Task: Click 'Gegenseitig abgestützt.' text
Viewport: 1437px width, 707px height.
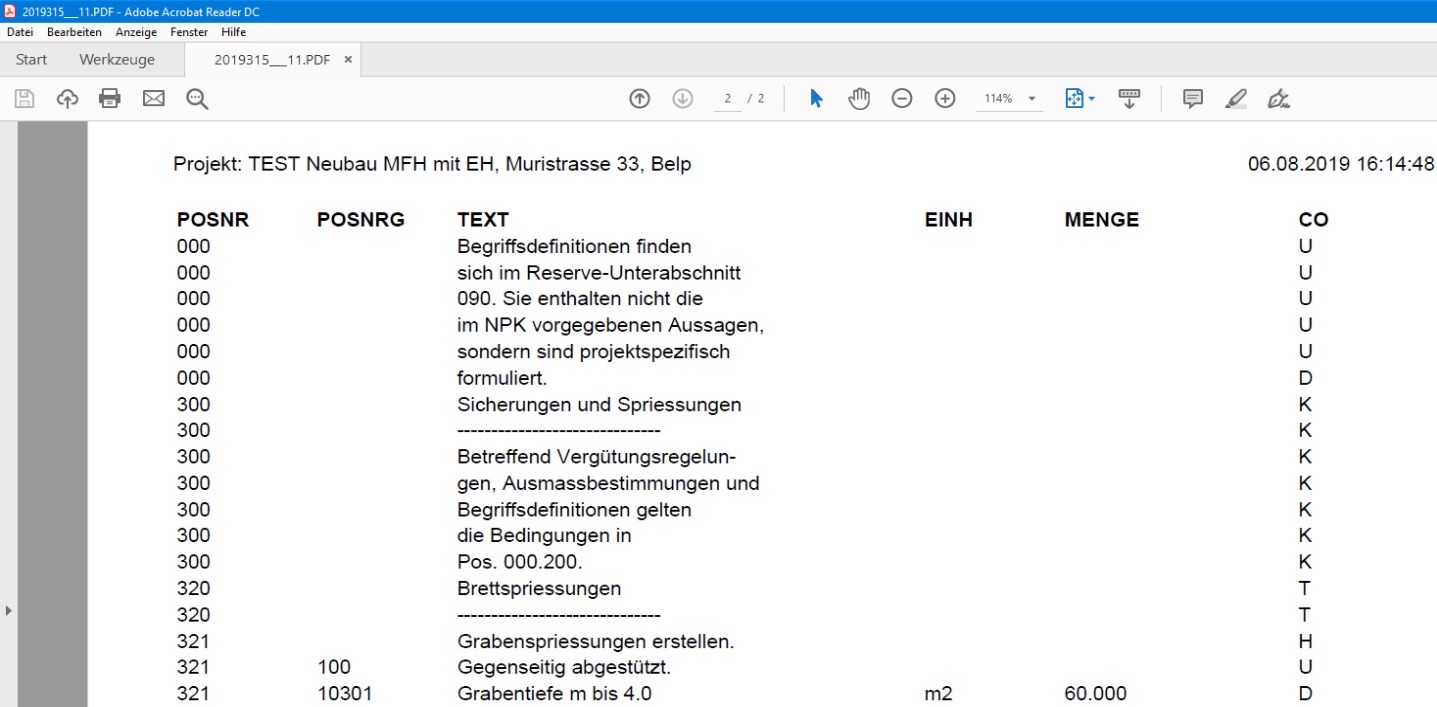Action: click(x=564, y=667)
